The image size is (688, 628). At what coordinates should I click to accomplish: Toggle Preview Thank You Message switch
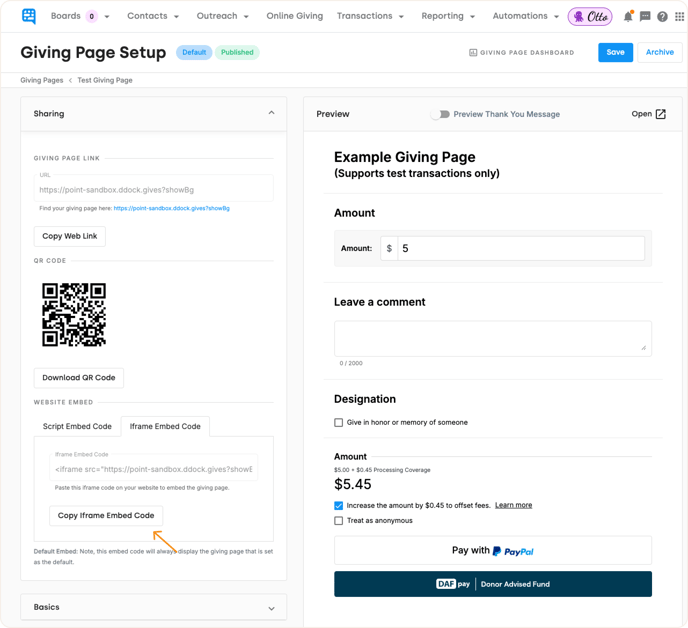point(440,114)
